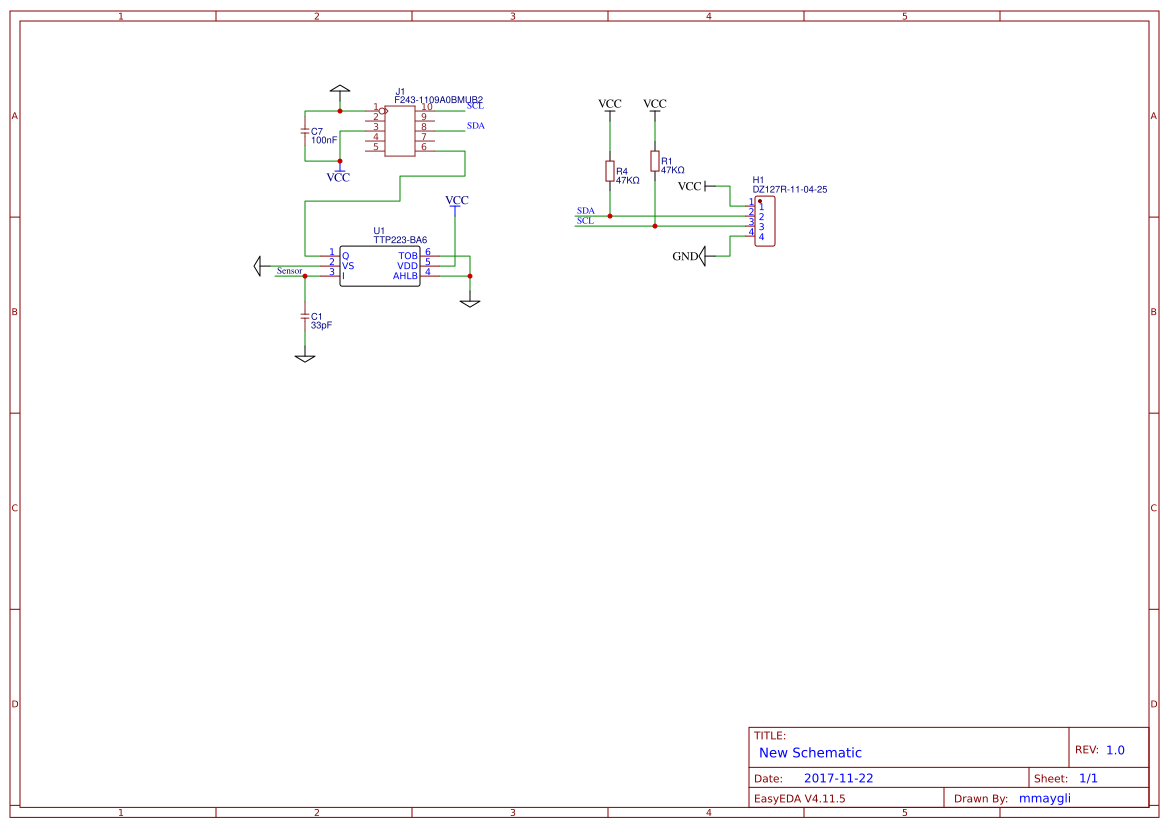This screenshot has height=828, width=1169.
Task: Select the DZ127R header symbol H1
Action: coord(765,222)
